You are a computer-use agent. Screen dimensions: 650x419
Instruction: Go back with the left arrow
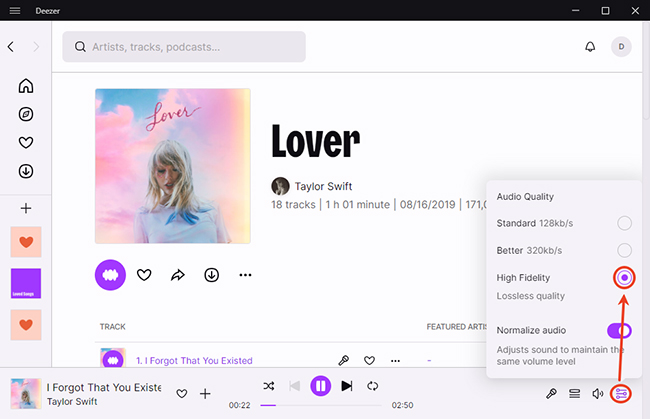(x=11, y=47)
